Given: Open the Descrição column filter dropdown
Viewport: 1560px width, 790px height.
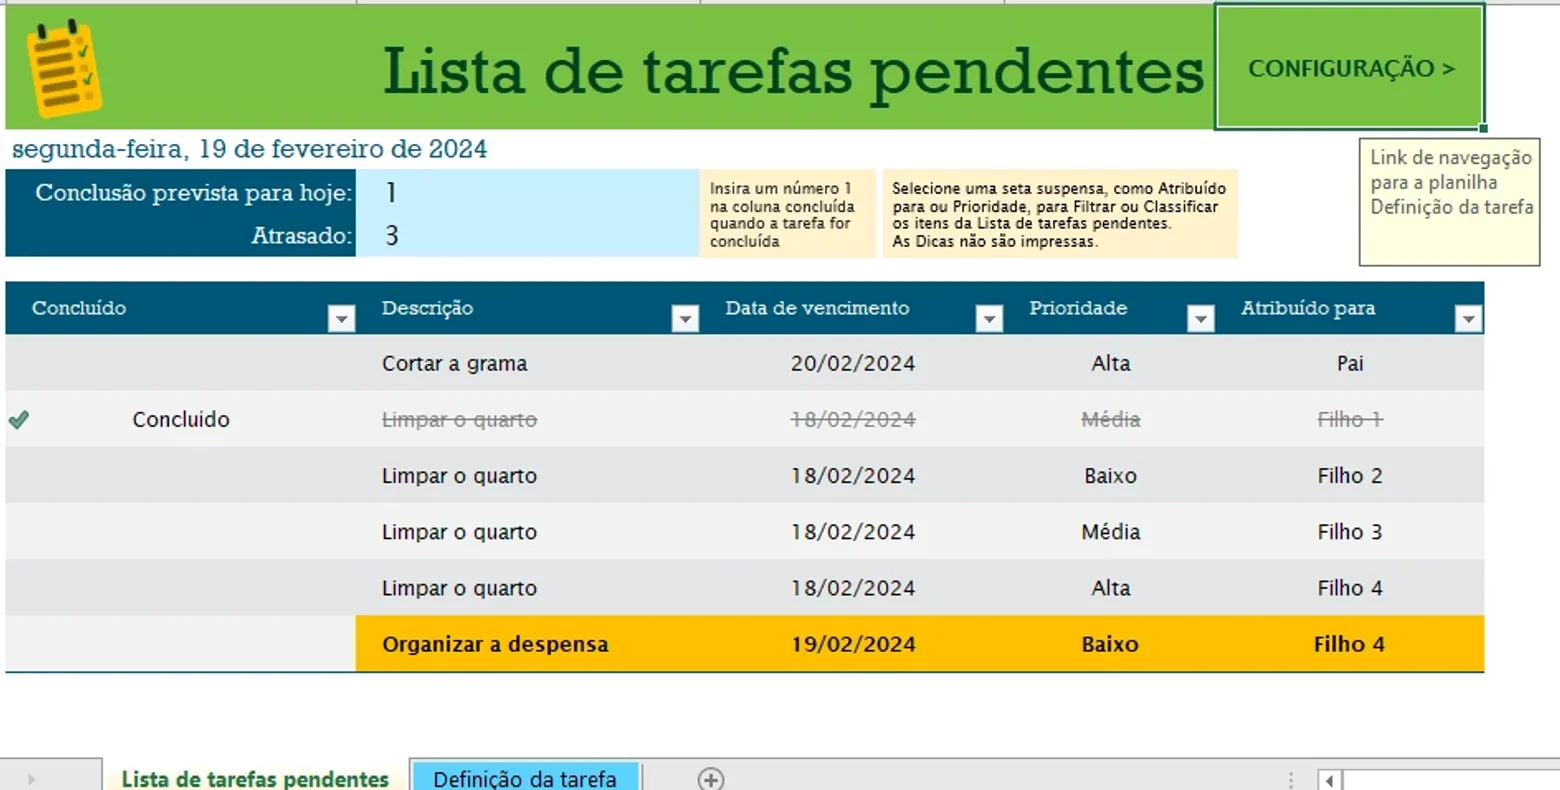Looking at the screenshot, I should coord(685,318).
